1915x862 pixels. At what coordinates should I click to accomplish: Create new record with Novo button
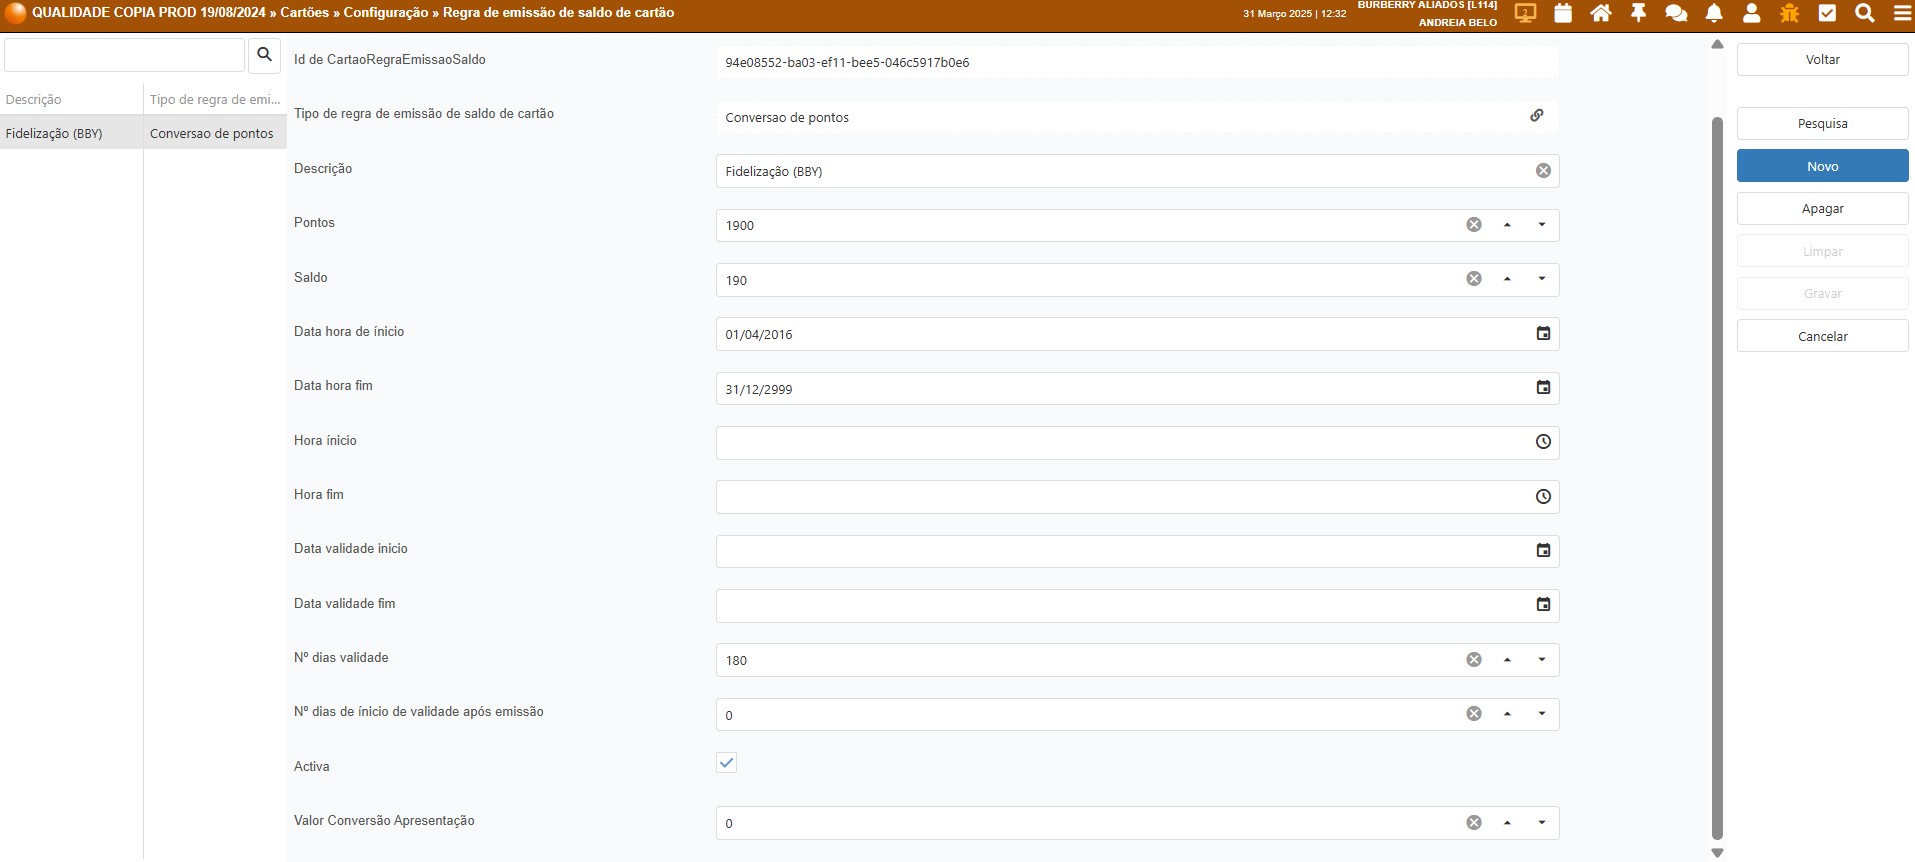point(1822,166)
